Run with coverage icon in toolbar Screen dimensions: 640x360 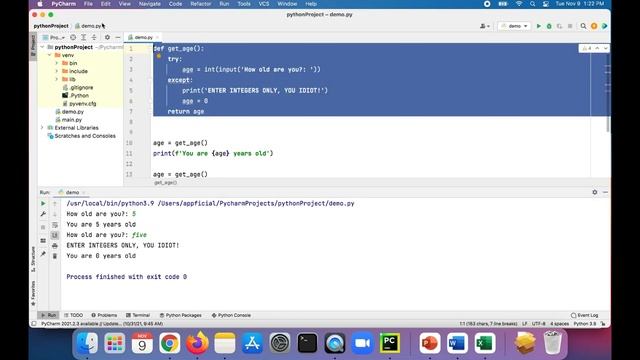coord(559,26)
